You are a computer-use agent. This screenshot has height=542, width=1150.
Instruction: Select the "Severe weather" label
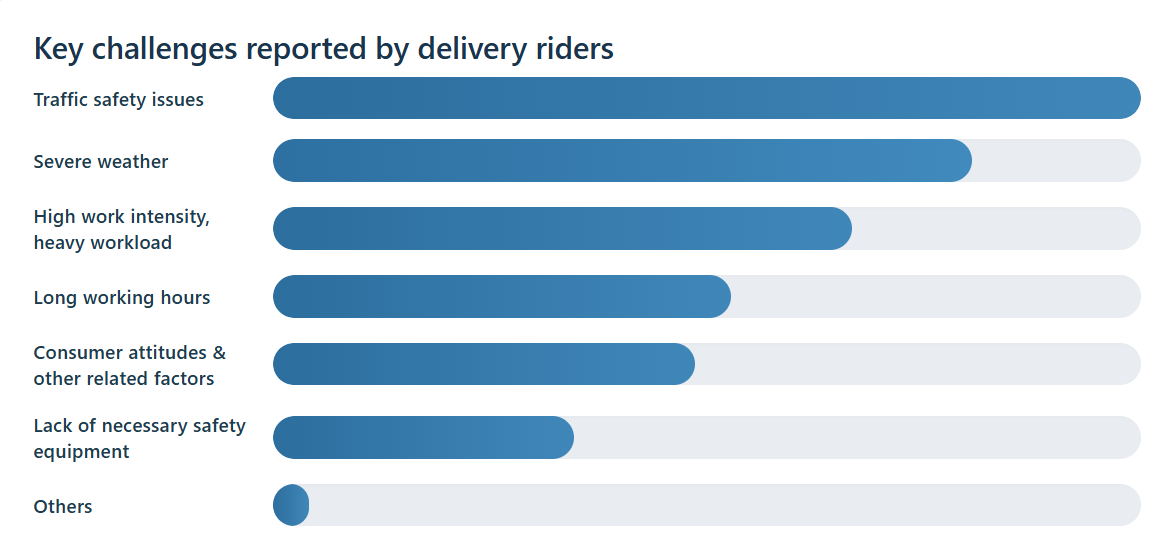pos(101,162)
